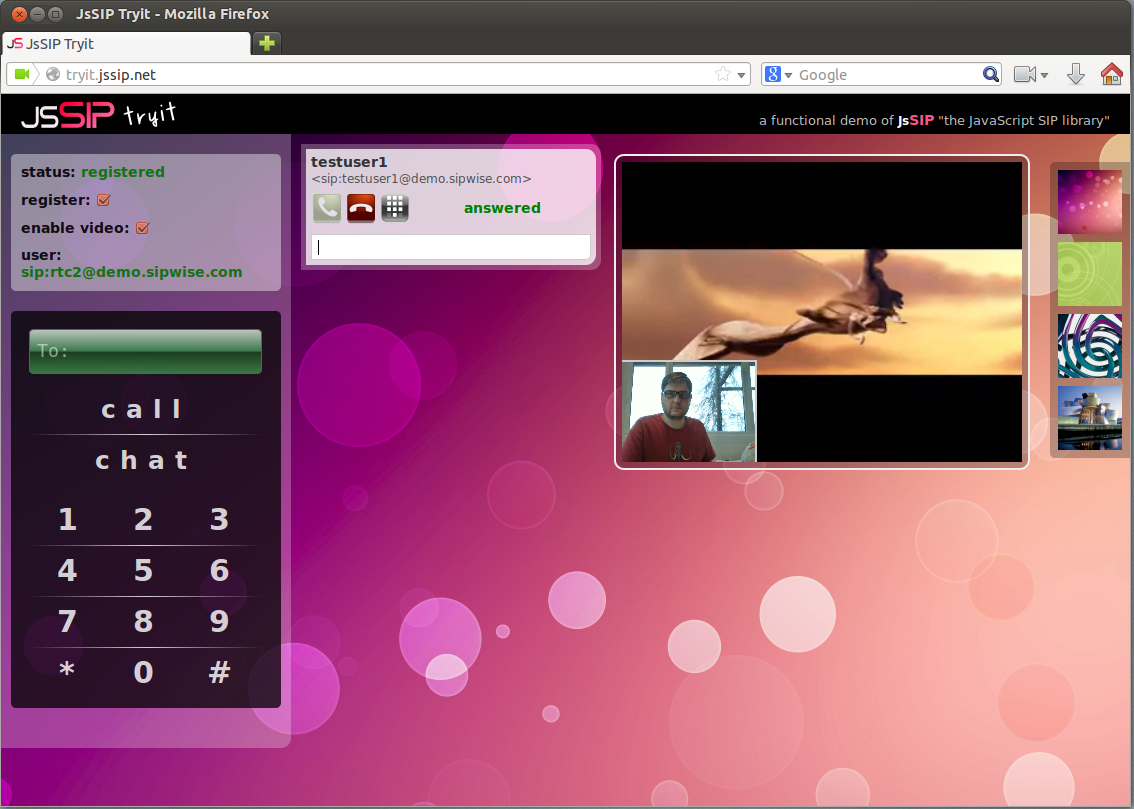Image resolution: width=1134 pixels, height=809 pixels.
Task: Dial digit 5 on the keypad
Action: coord(143,570)
